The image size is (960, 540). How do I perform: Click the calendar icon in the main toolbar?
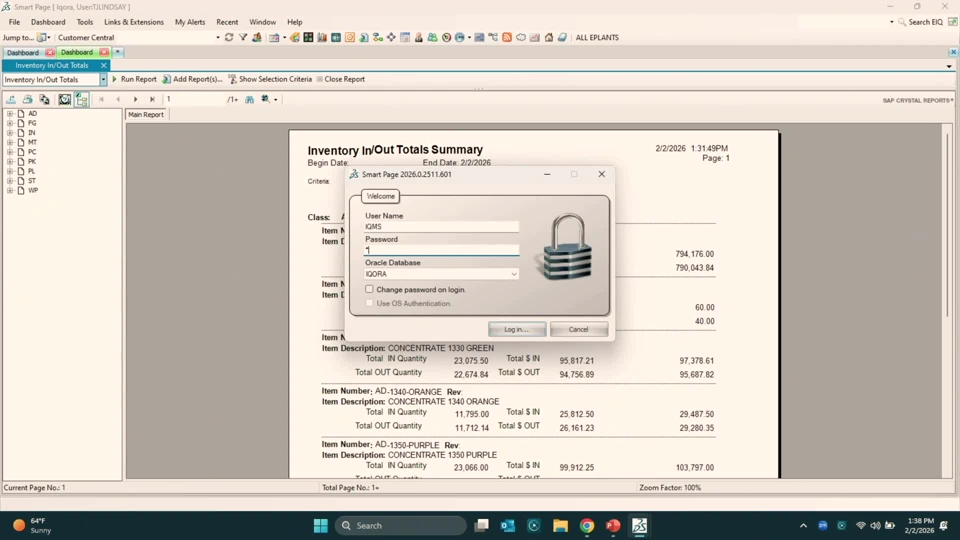tap(405, 37)
